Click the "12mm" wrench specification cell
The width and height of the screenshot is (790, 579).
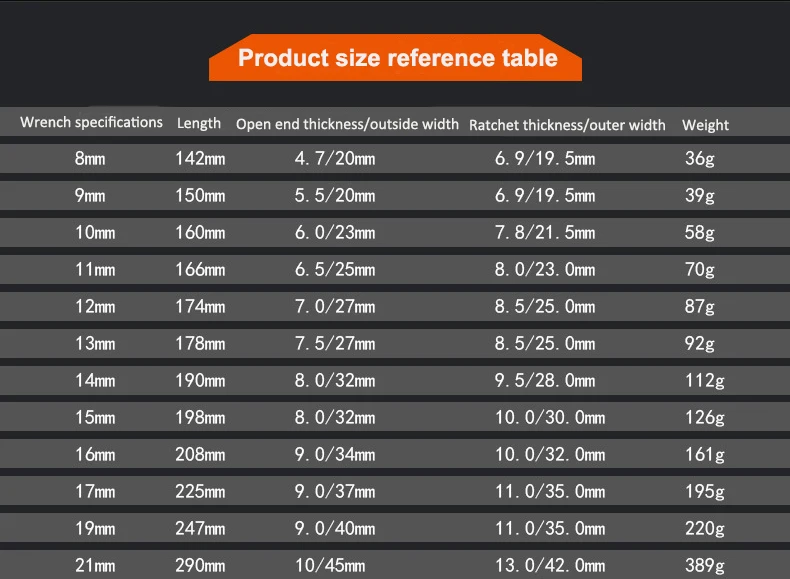pos(95,306)
